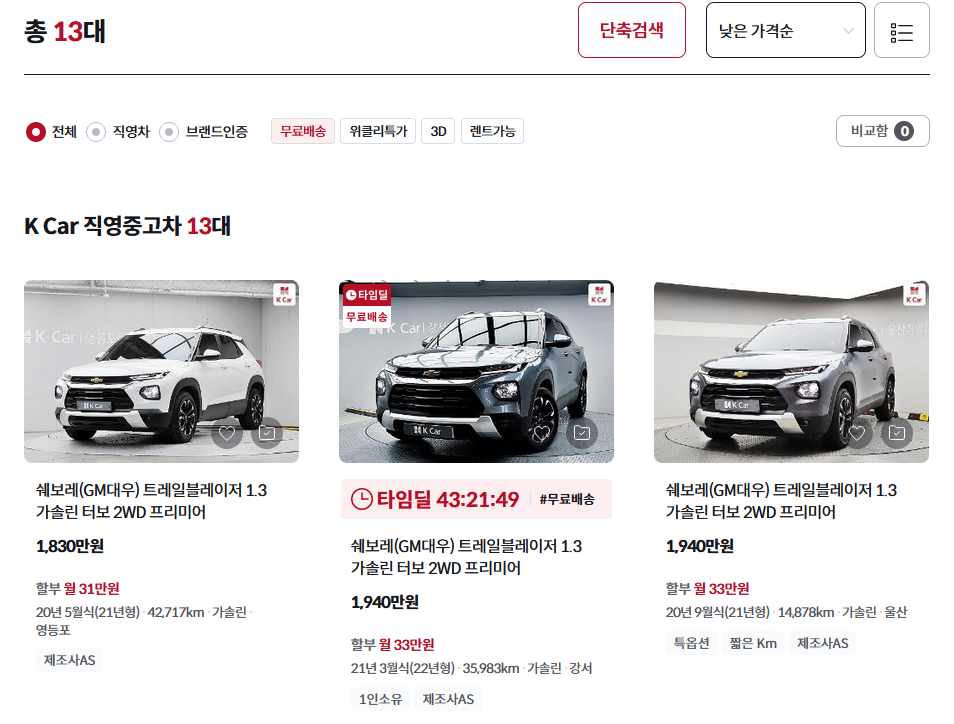This screenshot has height=724, width=954.
Task: Open the 울산 Trailblazer listing title
Action: tap(781, 501)
